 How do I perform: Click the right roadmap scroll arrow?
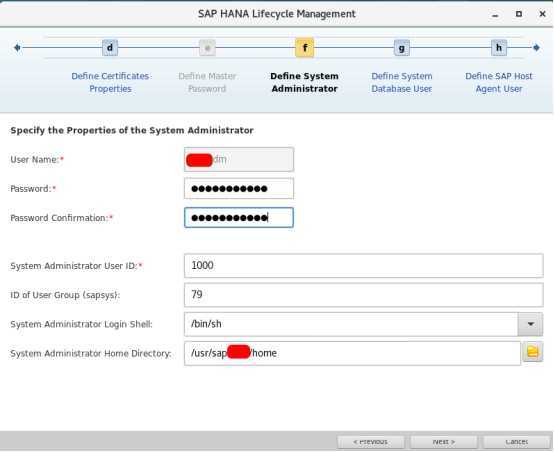click(x=536, y=47)
